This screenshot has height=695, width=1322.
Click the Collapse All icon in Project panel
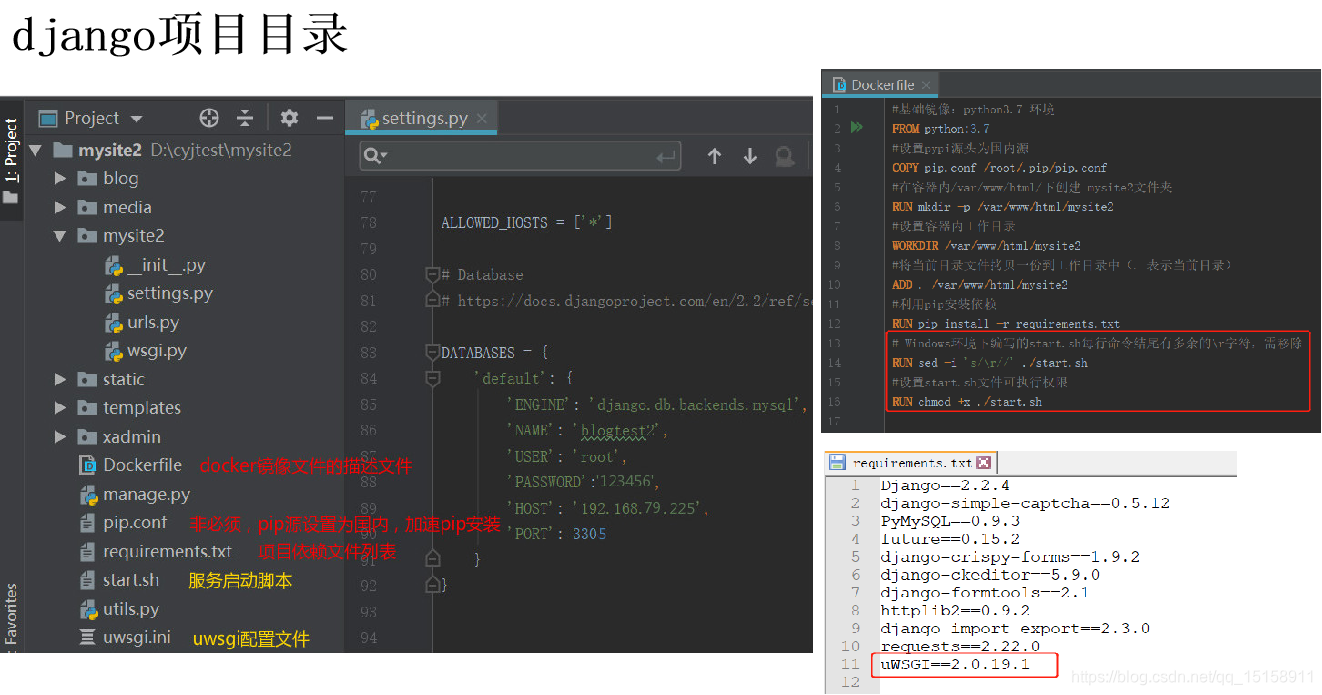pos(245,118)
